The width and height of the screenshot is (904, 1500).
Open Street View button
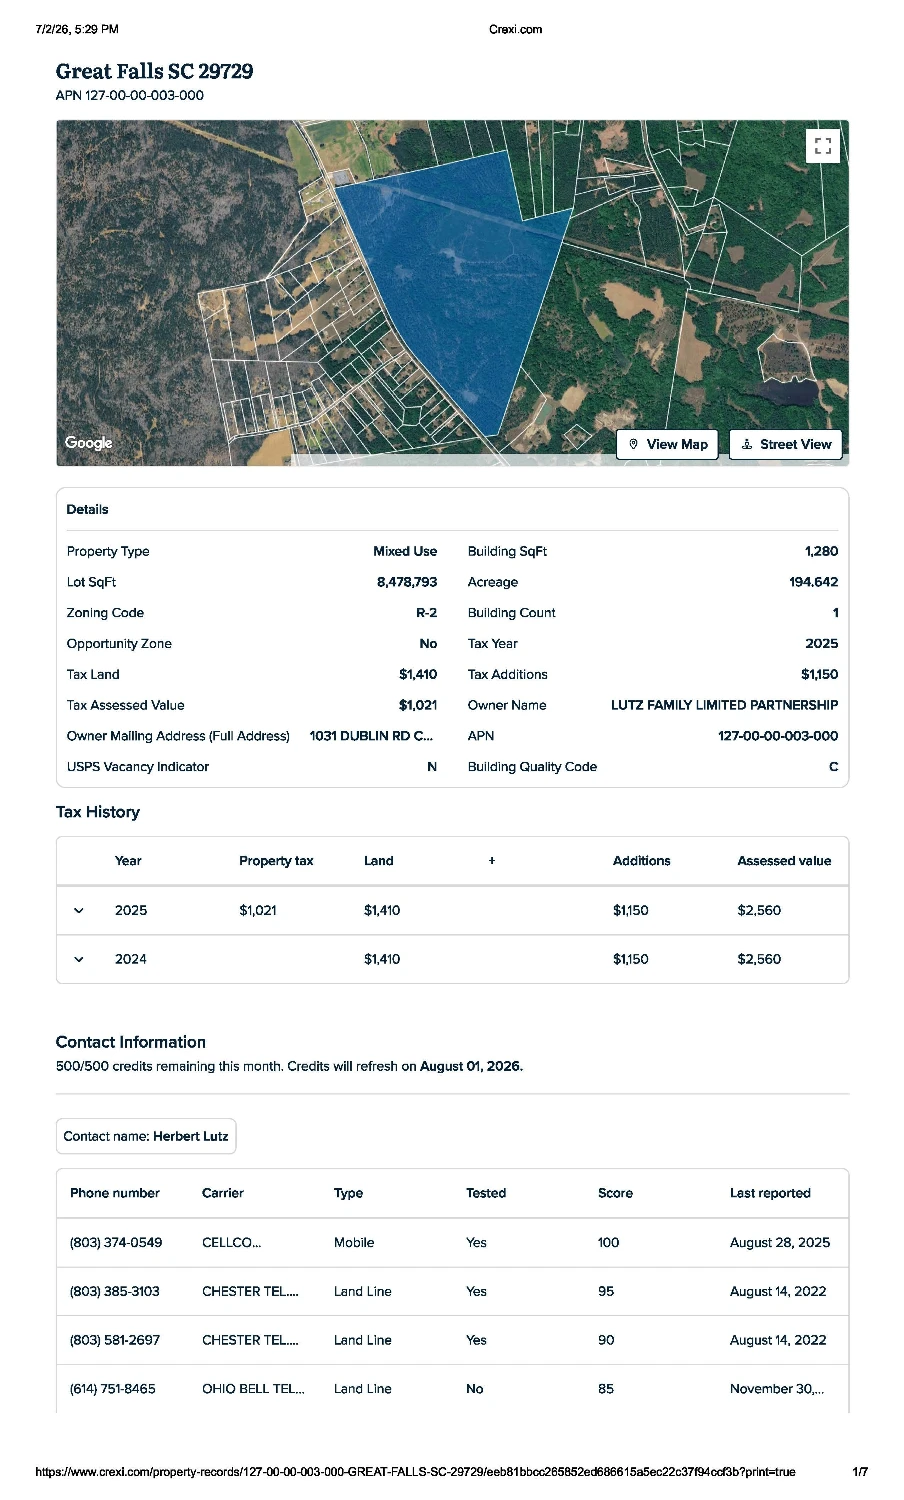point(786,444)
